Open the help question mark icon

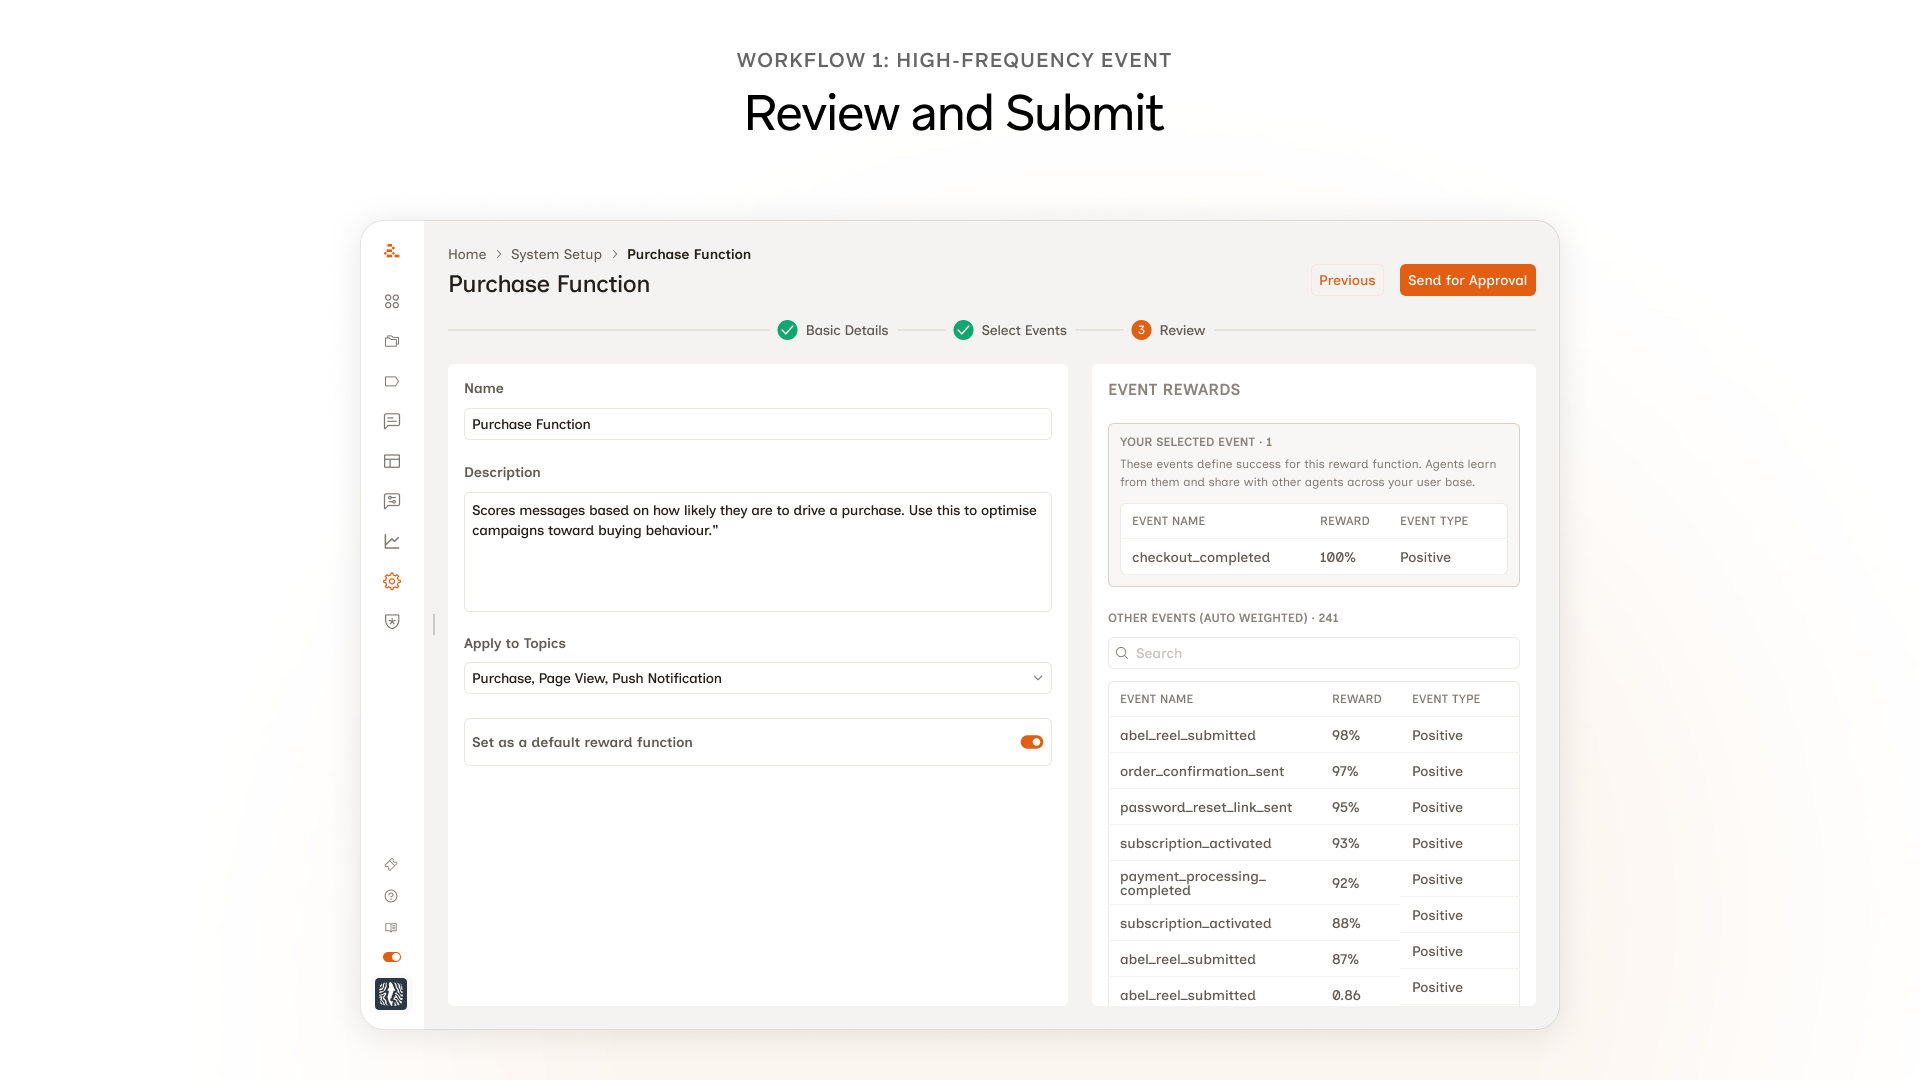coord(391,896)
